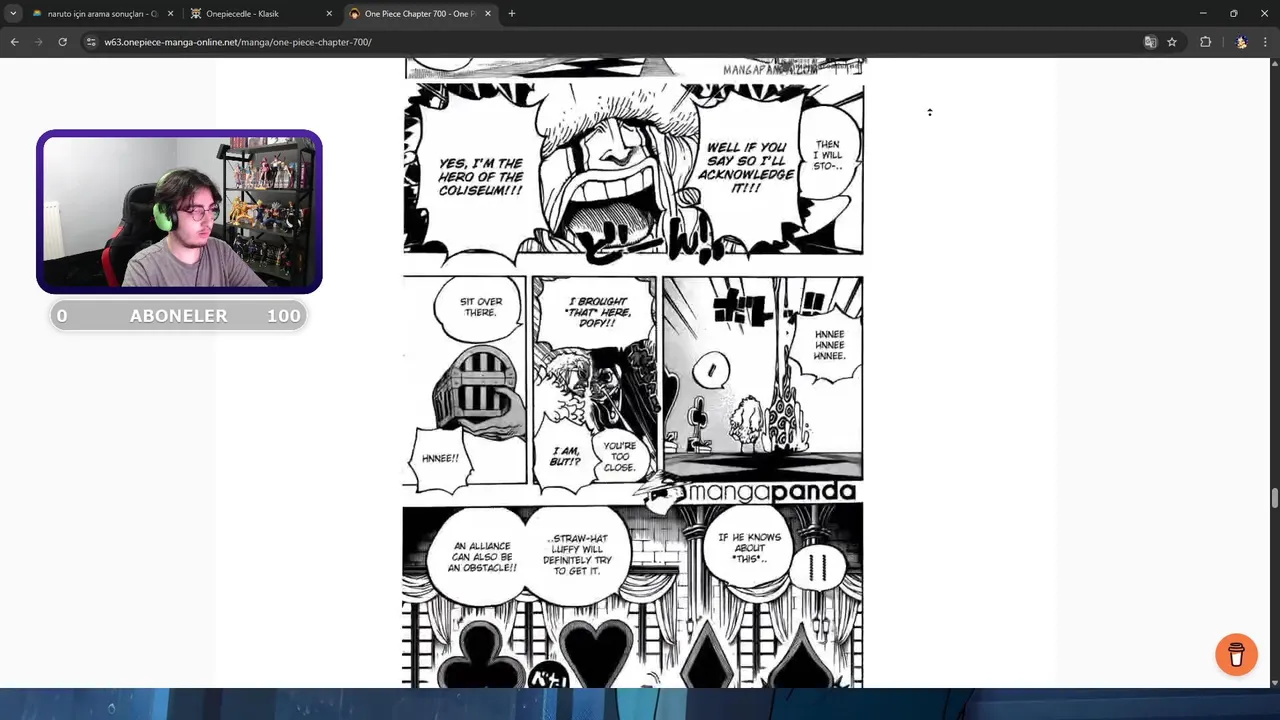Screen dimensions: 1280x720
Task: Click the vertical scrollbar thumb
Action: pyautogui.click(x=1274, y=498)
